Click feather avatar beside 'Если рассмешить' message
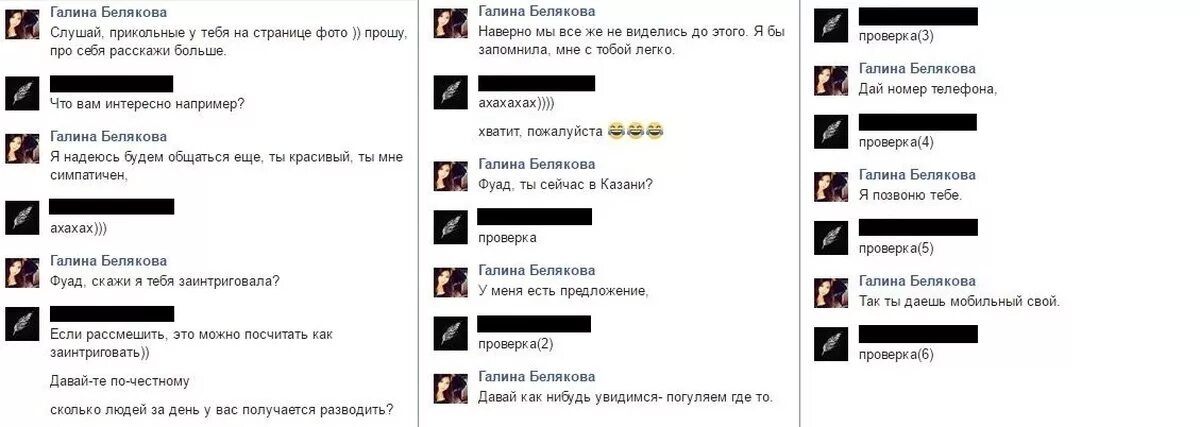 point(23,323)
